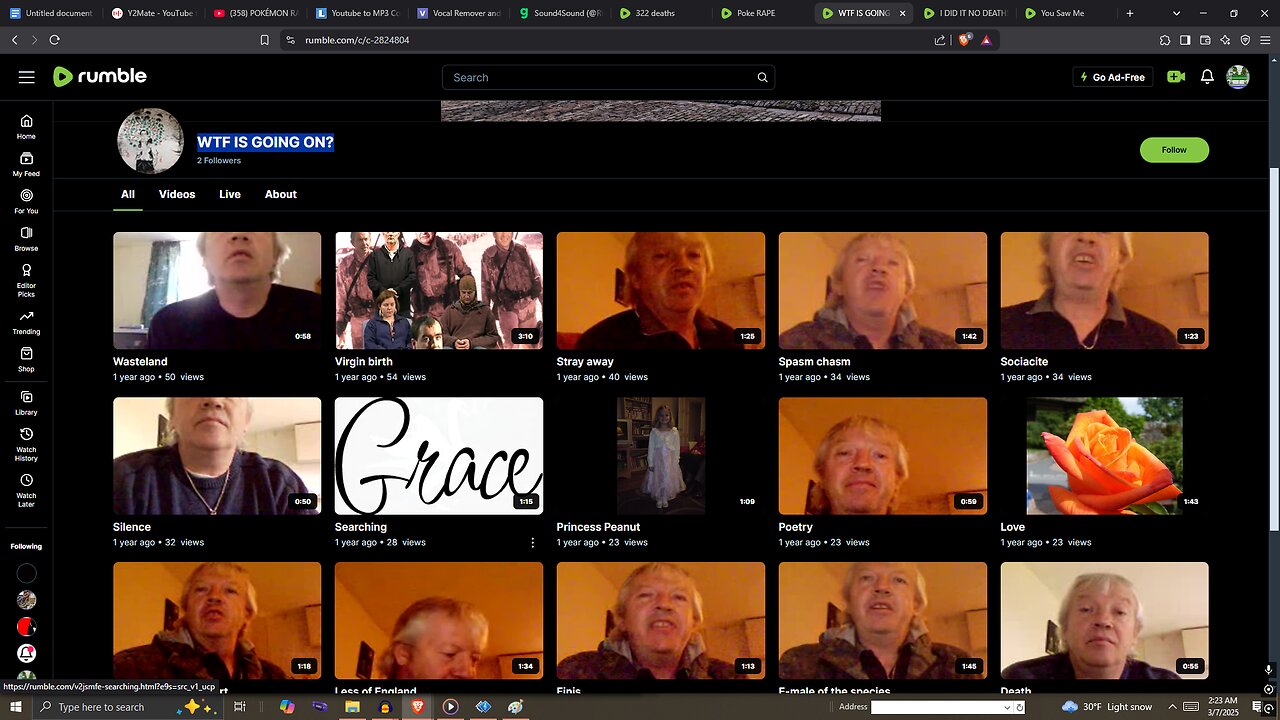Click the browser Back arrow
This screenshot has height=720, width=1280.
pyautogui.click(x=14, y=40)
